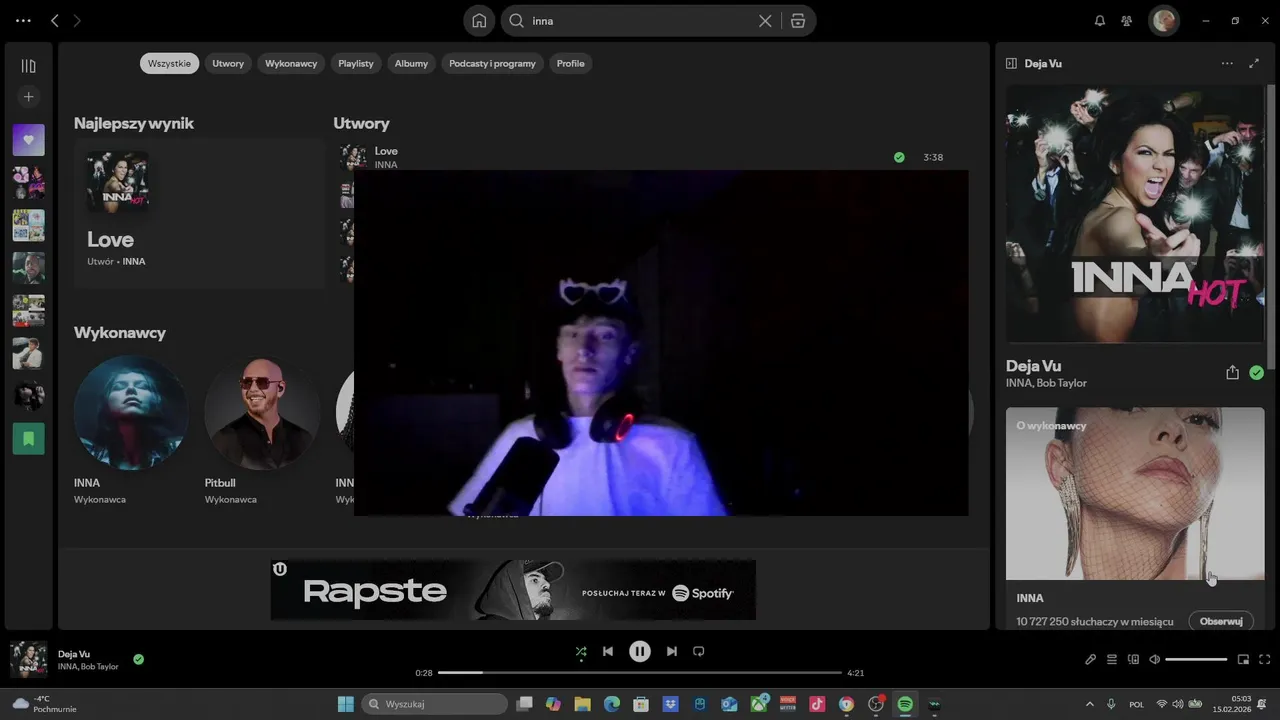Select the Playlisty filter
Viewport: 1280px width, 720px height.
pyautogui.click(x=356, y=63)
